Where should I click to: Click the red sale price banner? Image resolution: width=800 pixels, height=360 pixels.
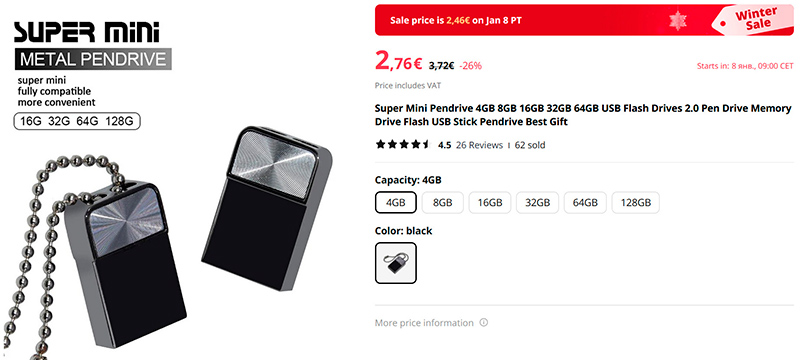coord(584,20)
